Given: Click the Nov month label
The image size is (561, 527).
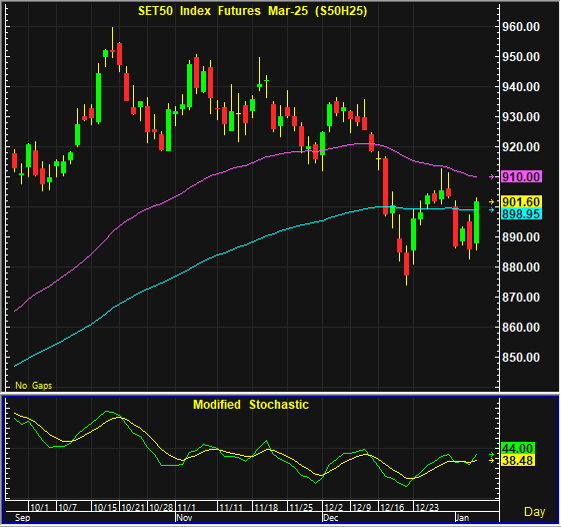Looking at the screenshot, I should 185,518.
